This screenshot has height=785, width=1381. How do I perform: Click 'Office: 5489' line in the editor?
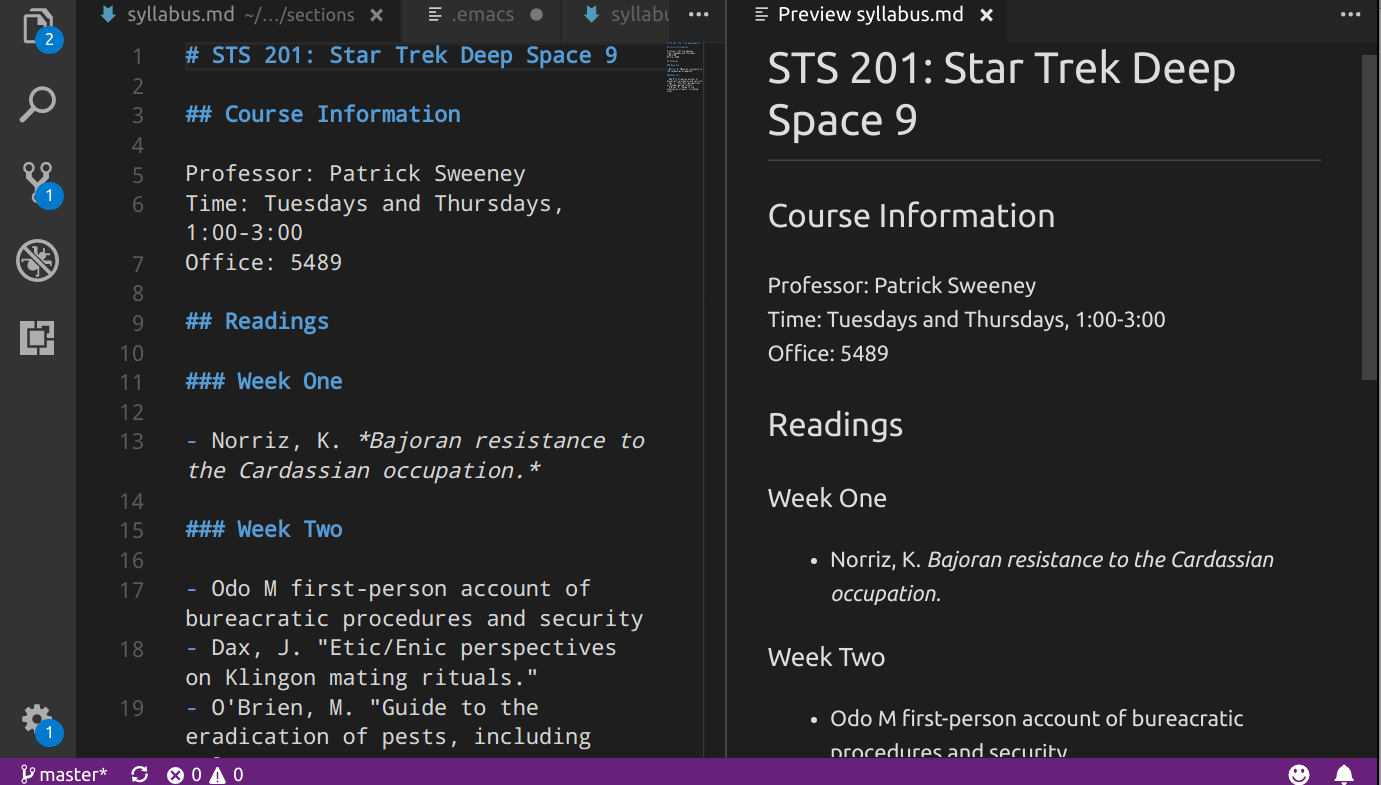click(264, 263)
